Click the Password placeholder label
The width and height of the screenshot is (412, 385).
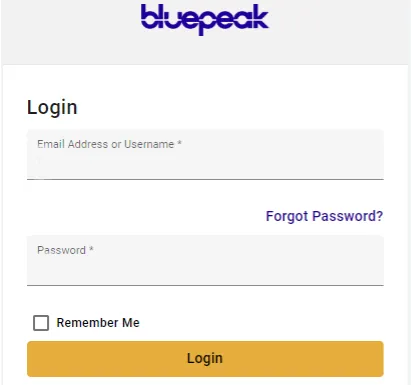pyautogui.click(x=65, y=250)
